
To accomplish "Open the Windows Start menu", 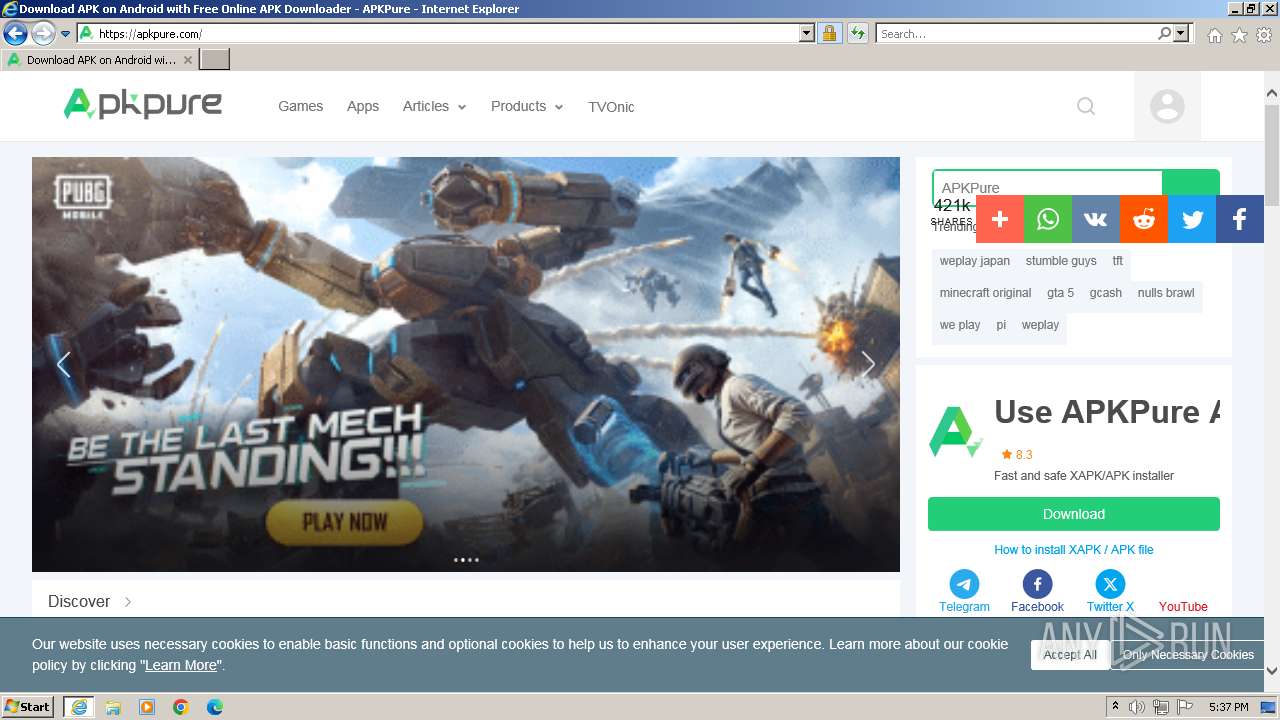I will click(28, 707).
